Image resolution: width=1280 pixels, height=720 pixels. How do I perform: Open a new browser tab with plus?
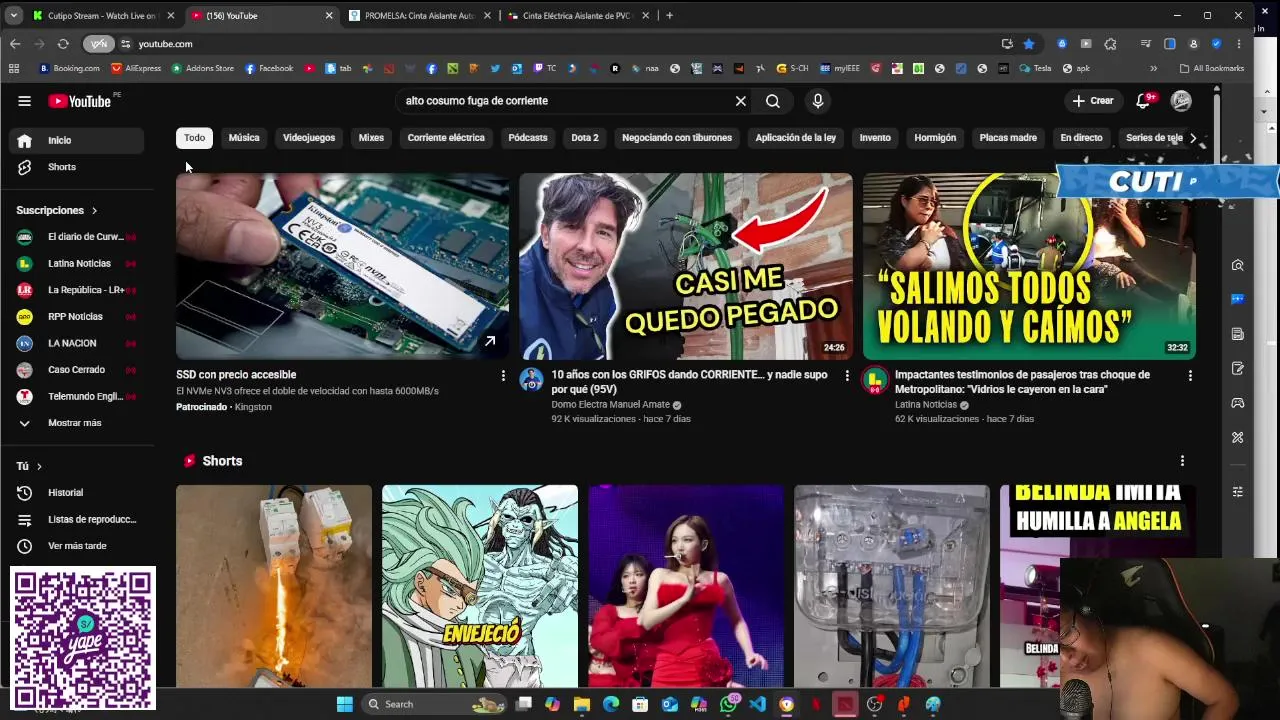[669, 16]
